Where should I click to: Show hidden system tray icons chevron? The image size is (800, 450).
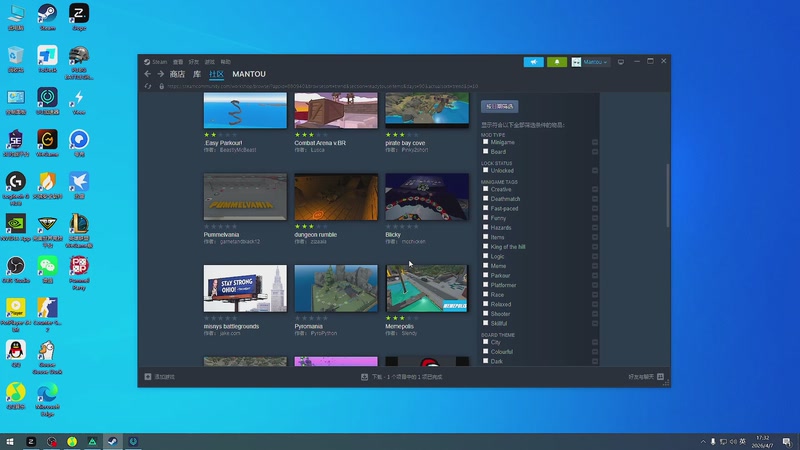[x=703, y=441]
